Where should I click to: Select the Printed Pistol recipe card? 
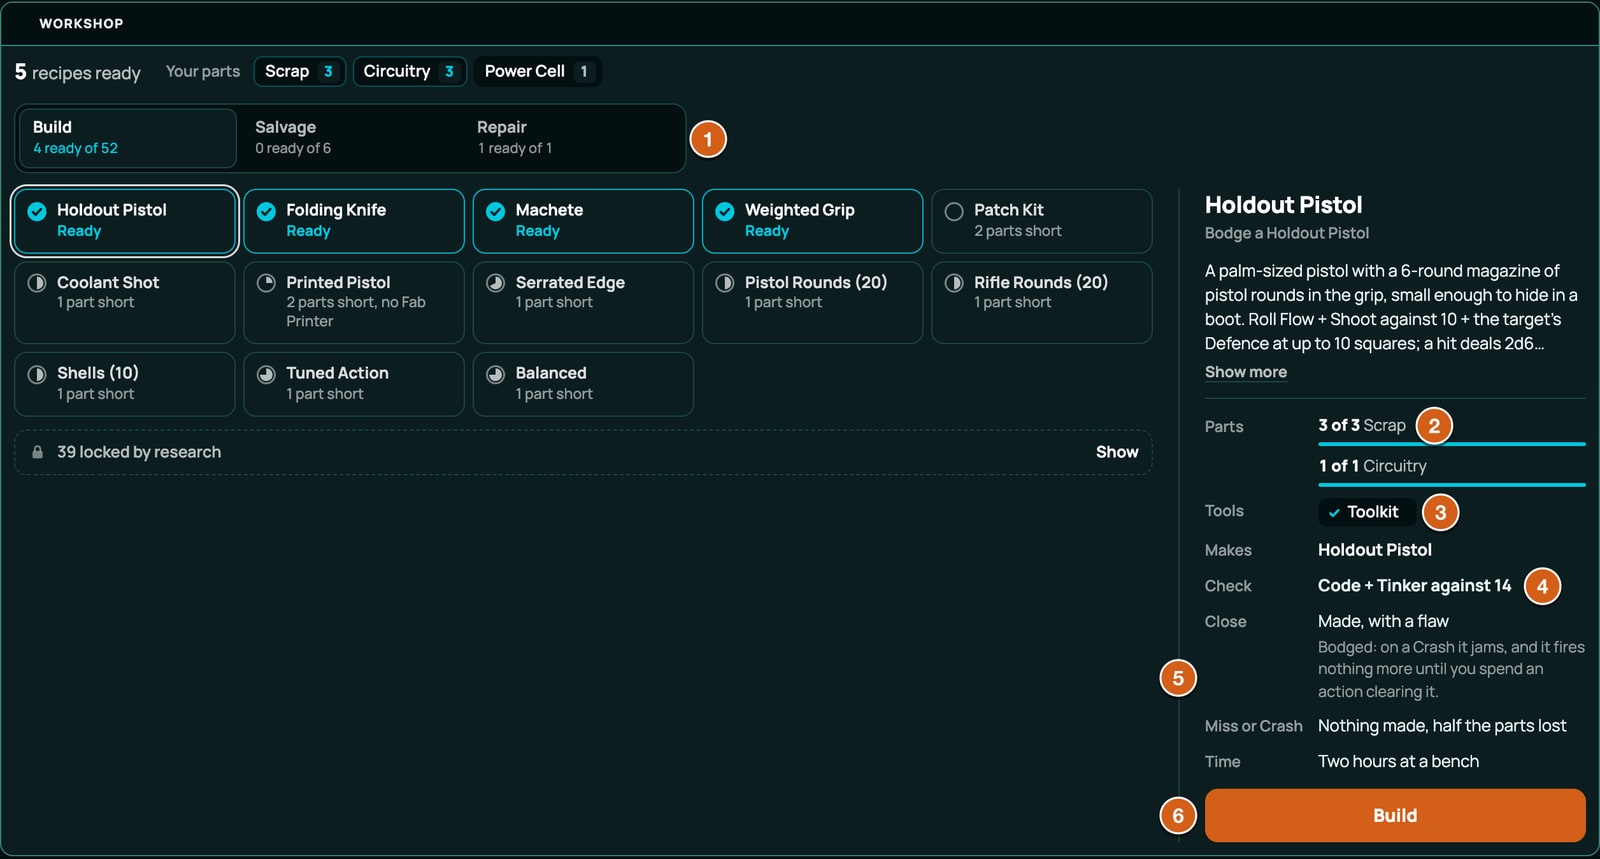pos(354,302)
